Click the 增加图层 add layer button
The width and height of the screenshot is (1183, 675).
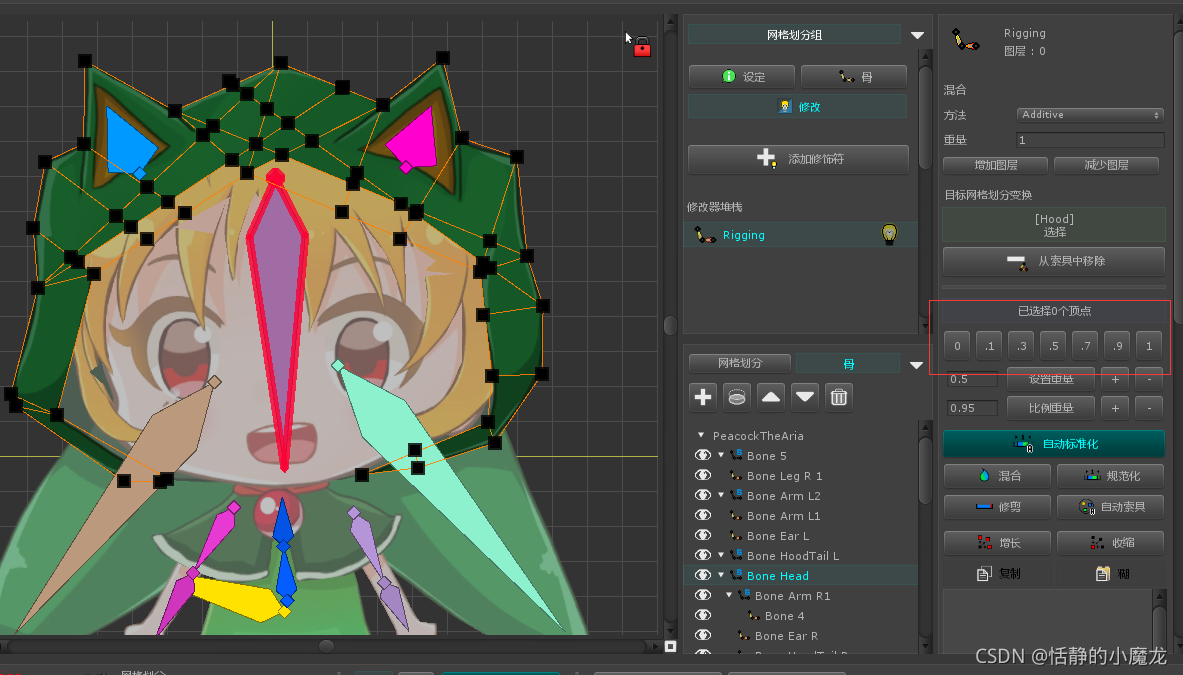(996, 164)
